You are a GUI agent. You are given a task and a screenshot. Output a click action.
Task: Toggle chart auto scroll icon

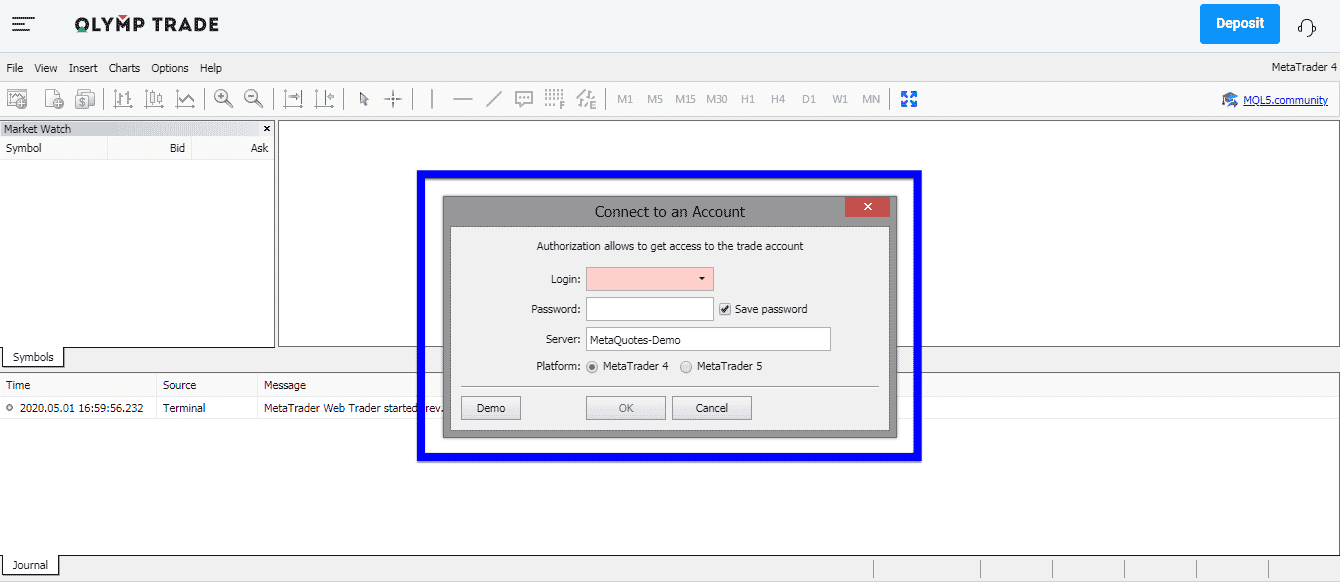point(293,98)
